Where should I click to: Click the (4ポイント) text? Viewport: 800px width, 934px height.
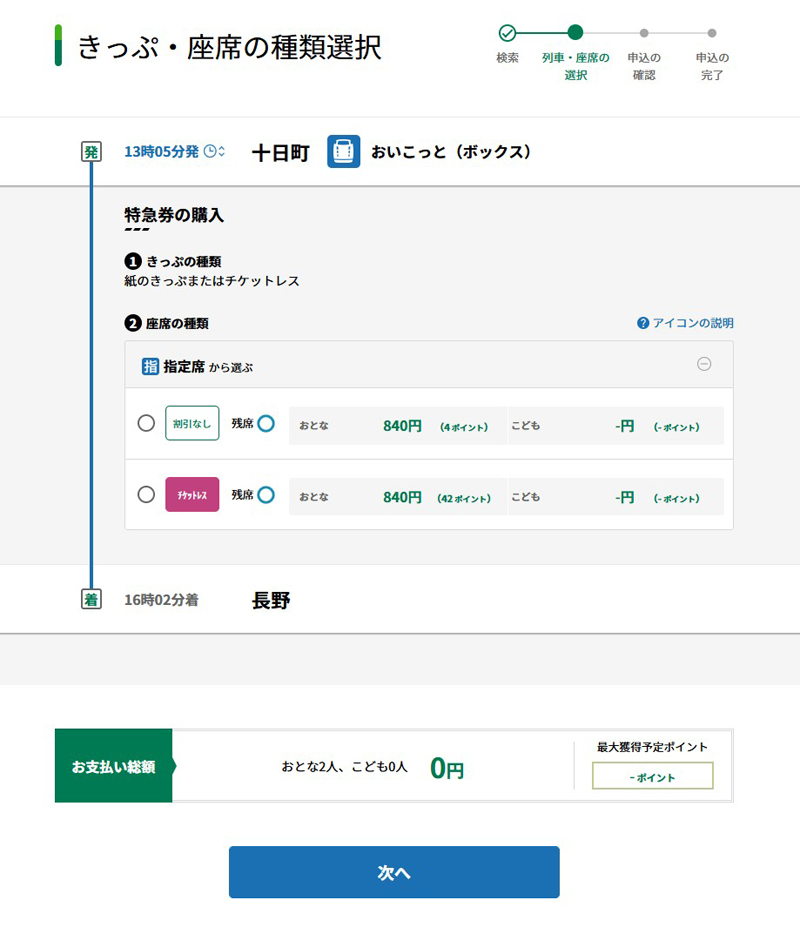(x=464, y=427)
